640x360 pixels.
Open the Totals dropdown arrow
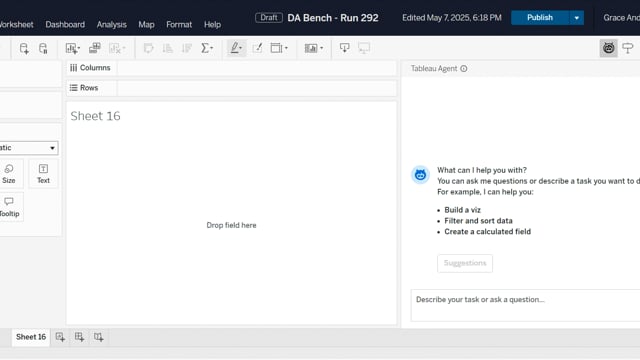(211, 48)
